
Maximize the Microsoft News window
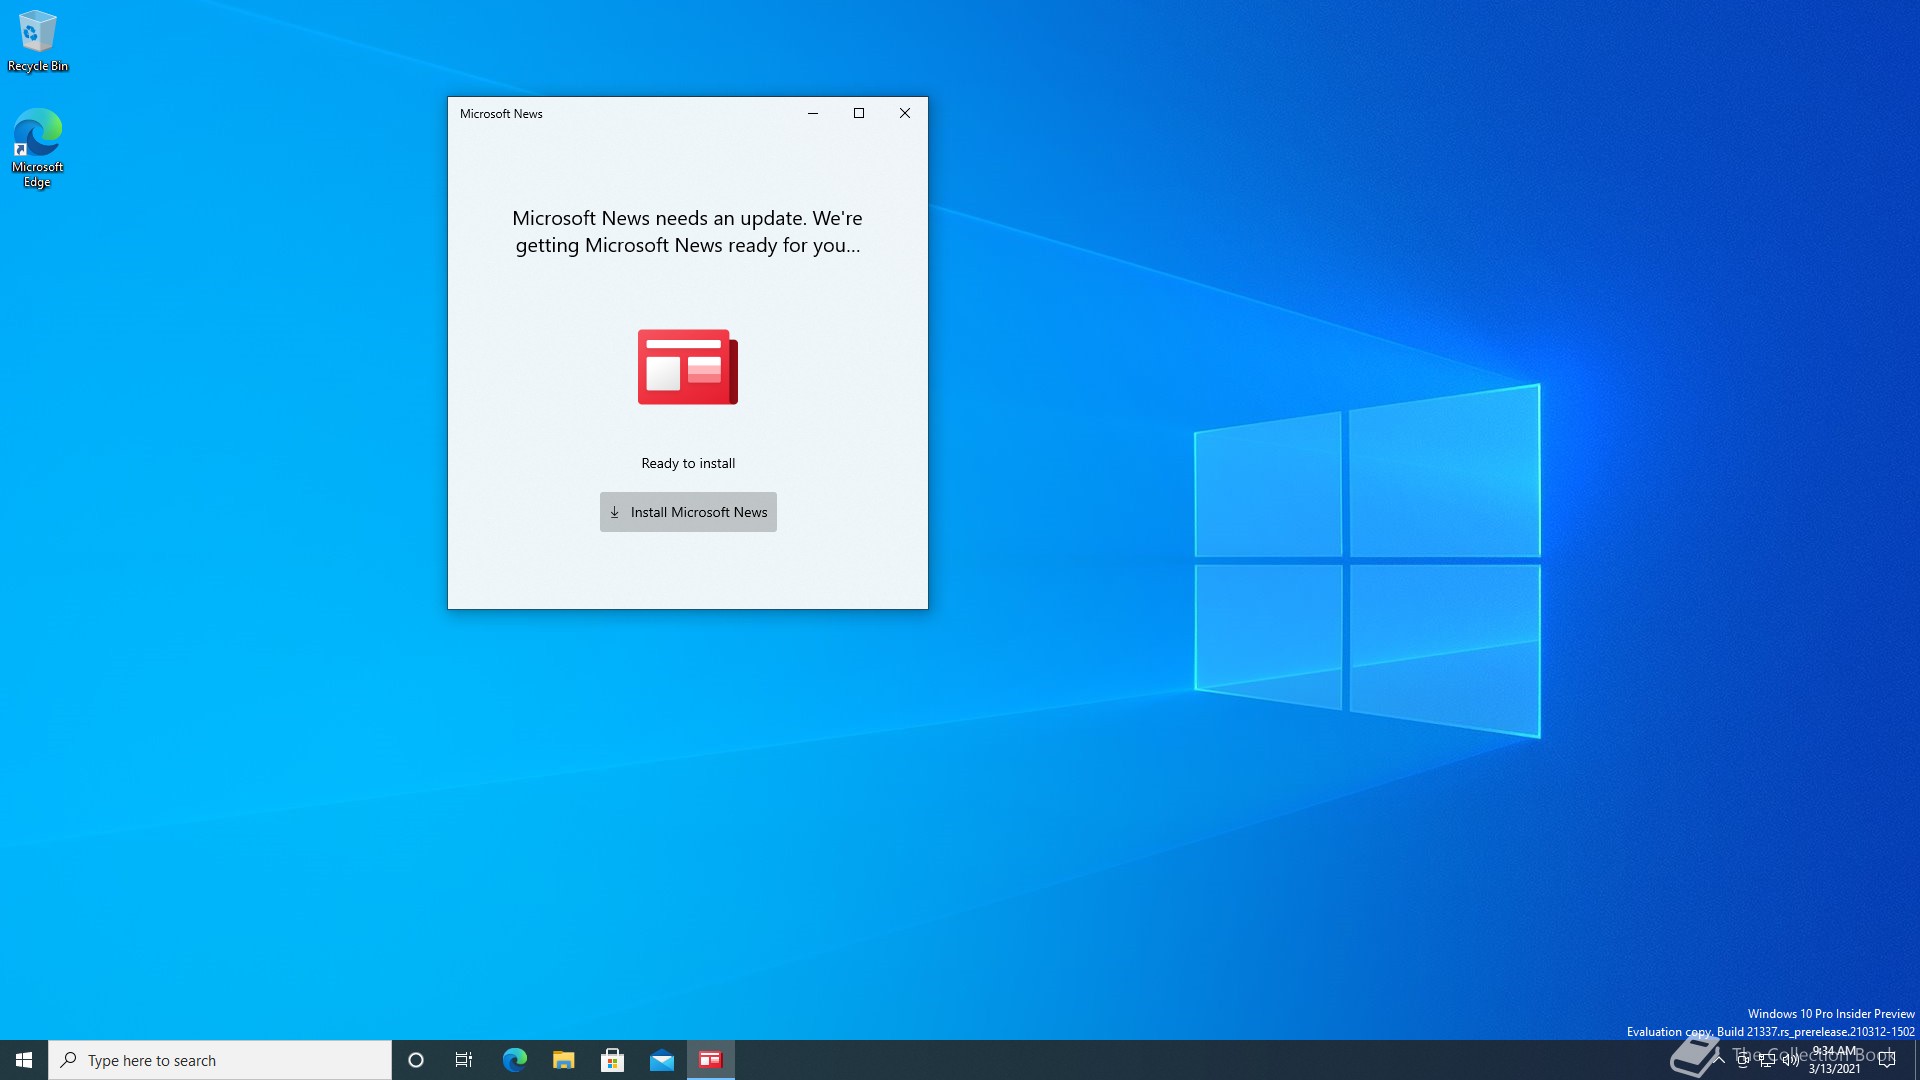(859, 113)
